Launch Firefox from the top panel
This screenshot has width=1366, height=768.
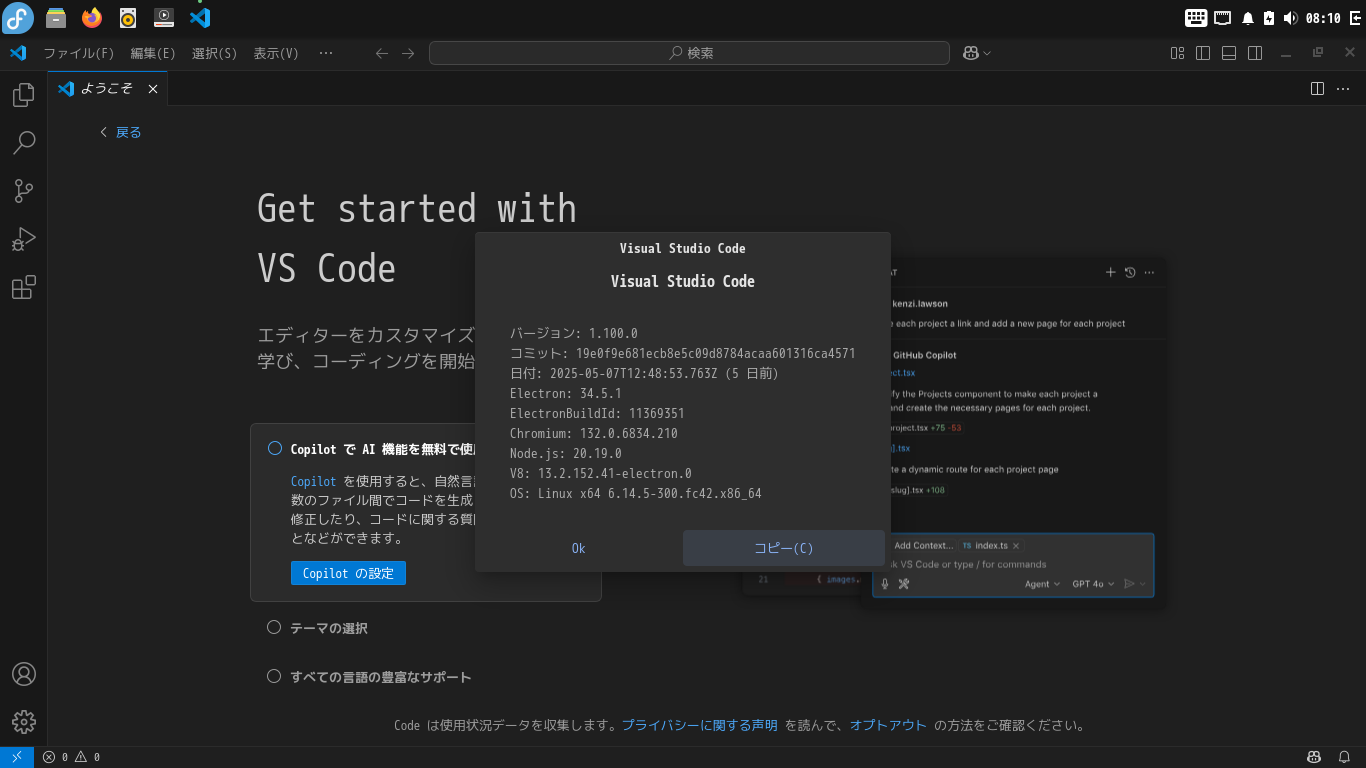point(92,18)
